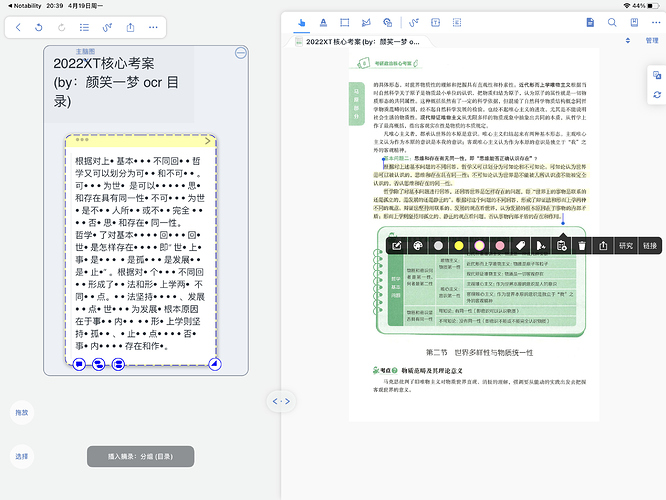
Task: Pick the yellow highlight color
Action: 458,245
